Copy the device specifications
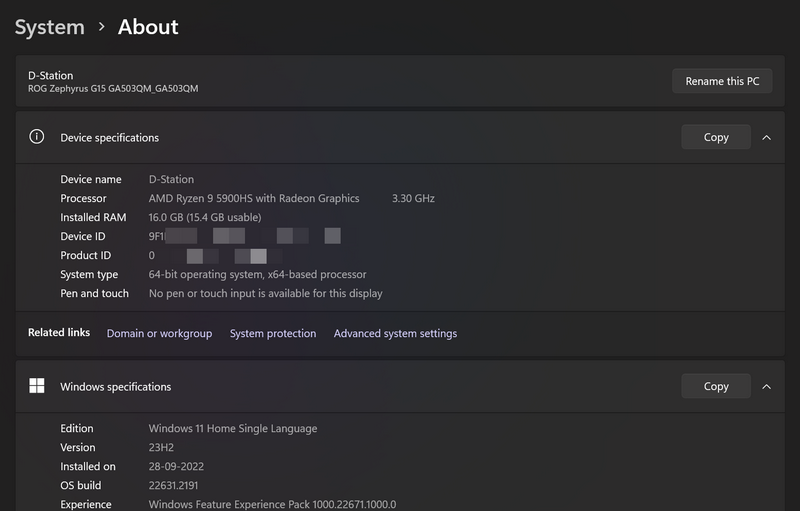Viewport: 800px width, 511px height. (716, 137)
